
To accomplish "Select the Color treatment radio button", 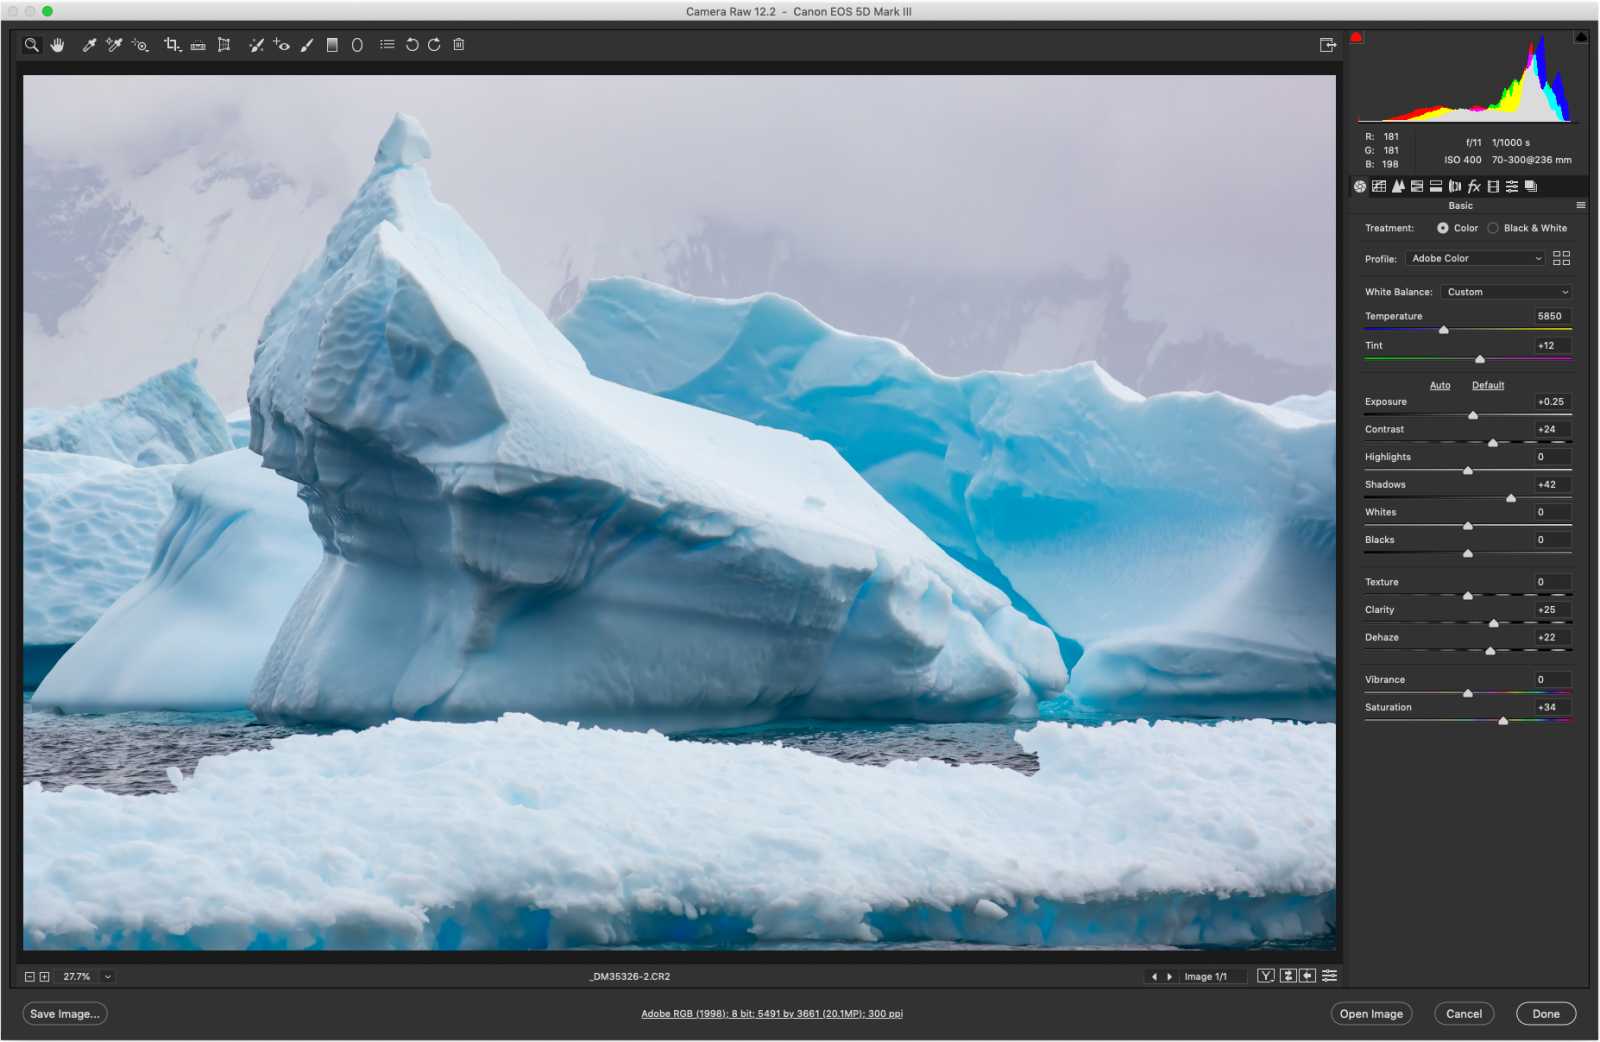I will pos(1443,228).
